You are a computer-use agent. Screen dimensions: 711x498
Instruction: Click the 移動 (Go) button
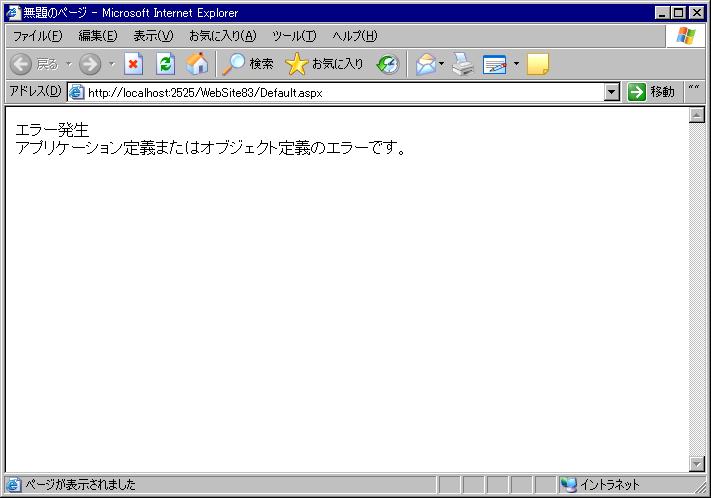(x=652, y=92)
